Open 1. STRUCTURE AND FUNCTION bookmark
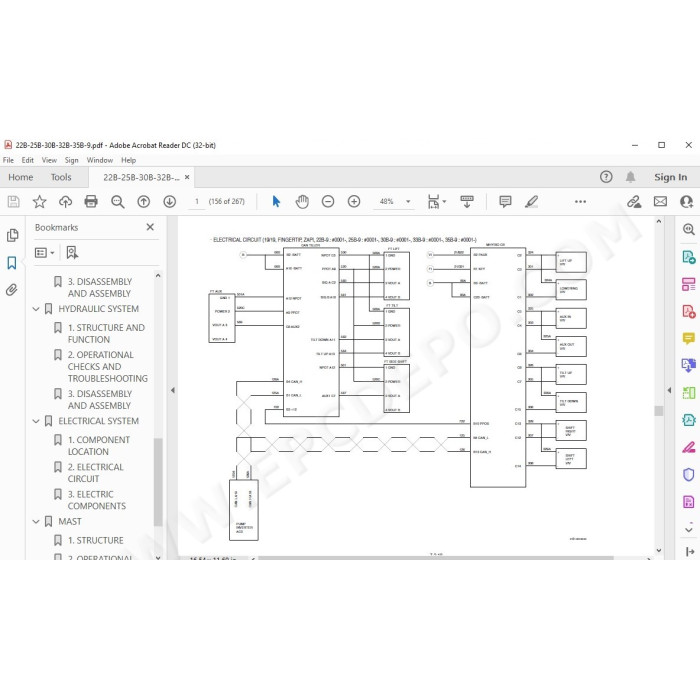The height and width of the screenshot is (700, 700). 106,333
